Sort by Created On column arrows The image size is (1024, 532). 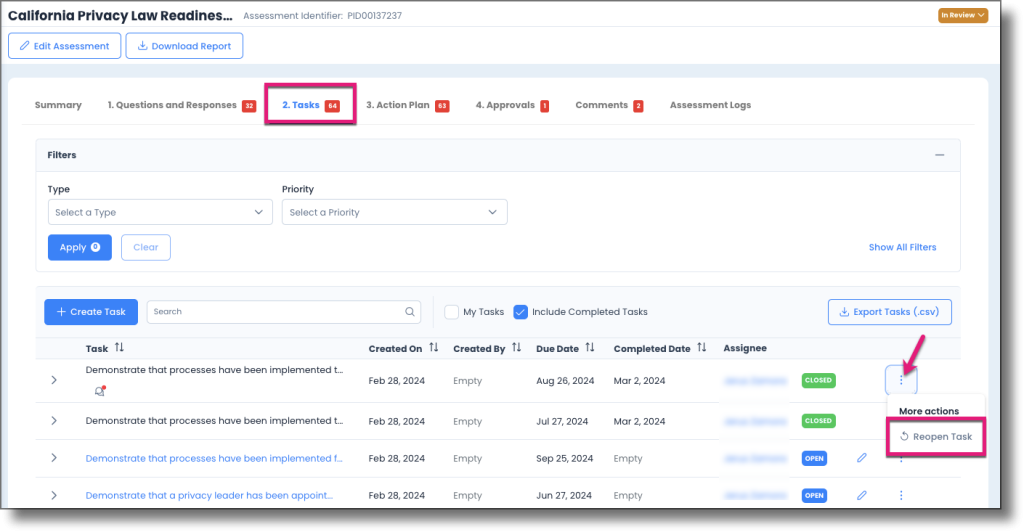434,348
